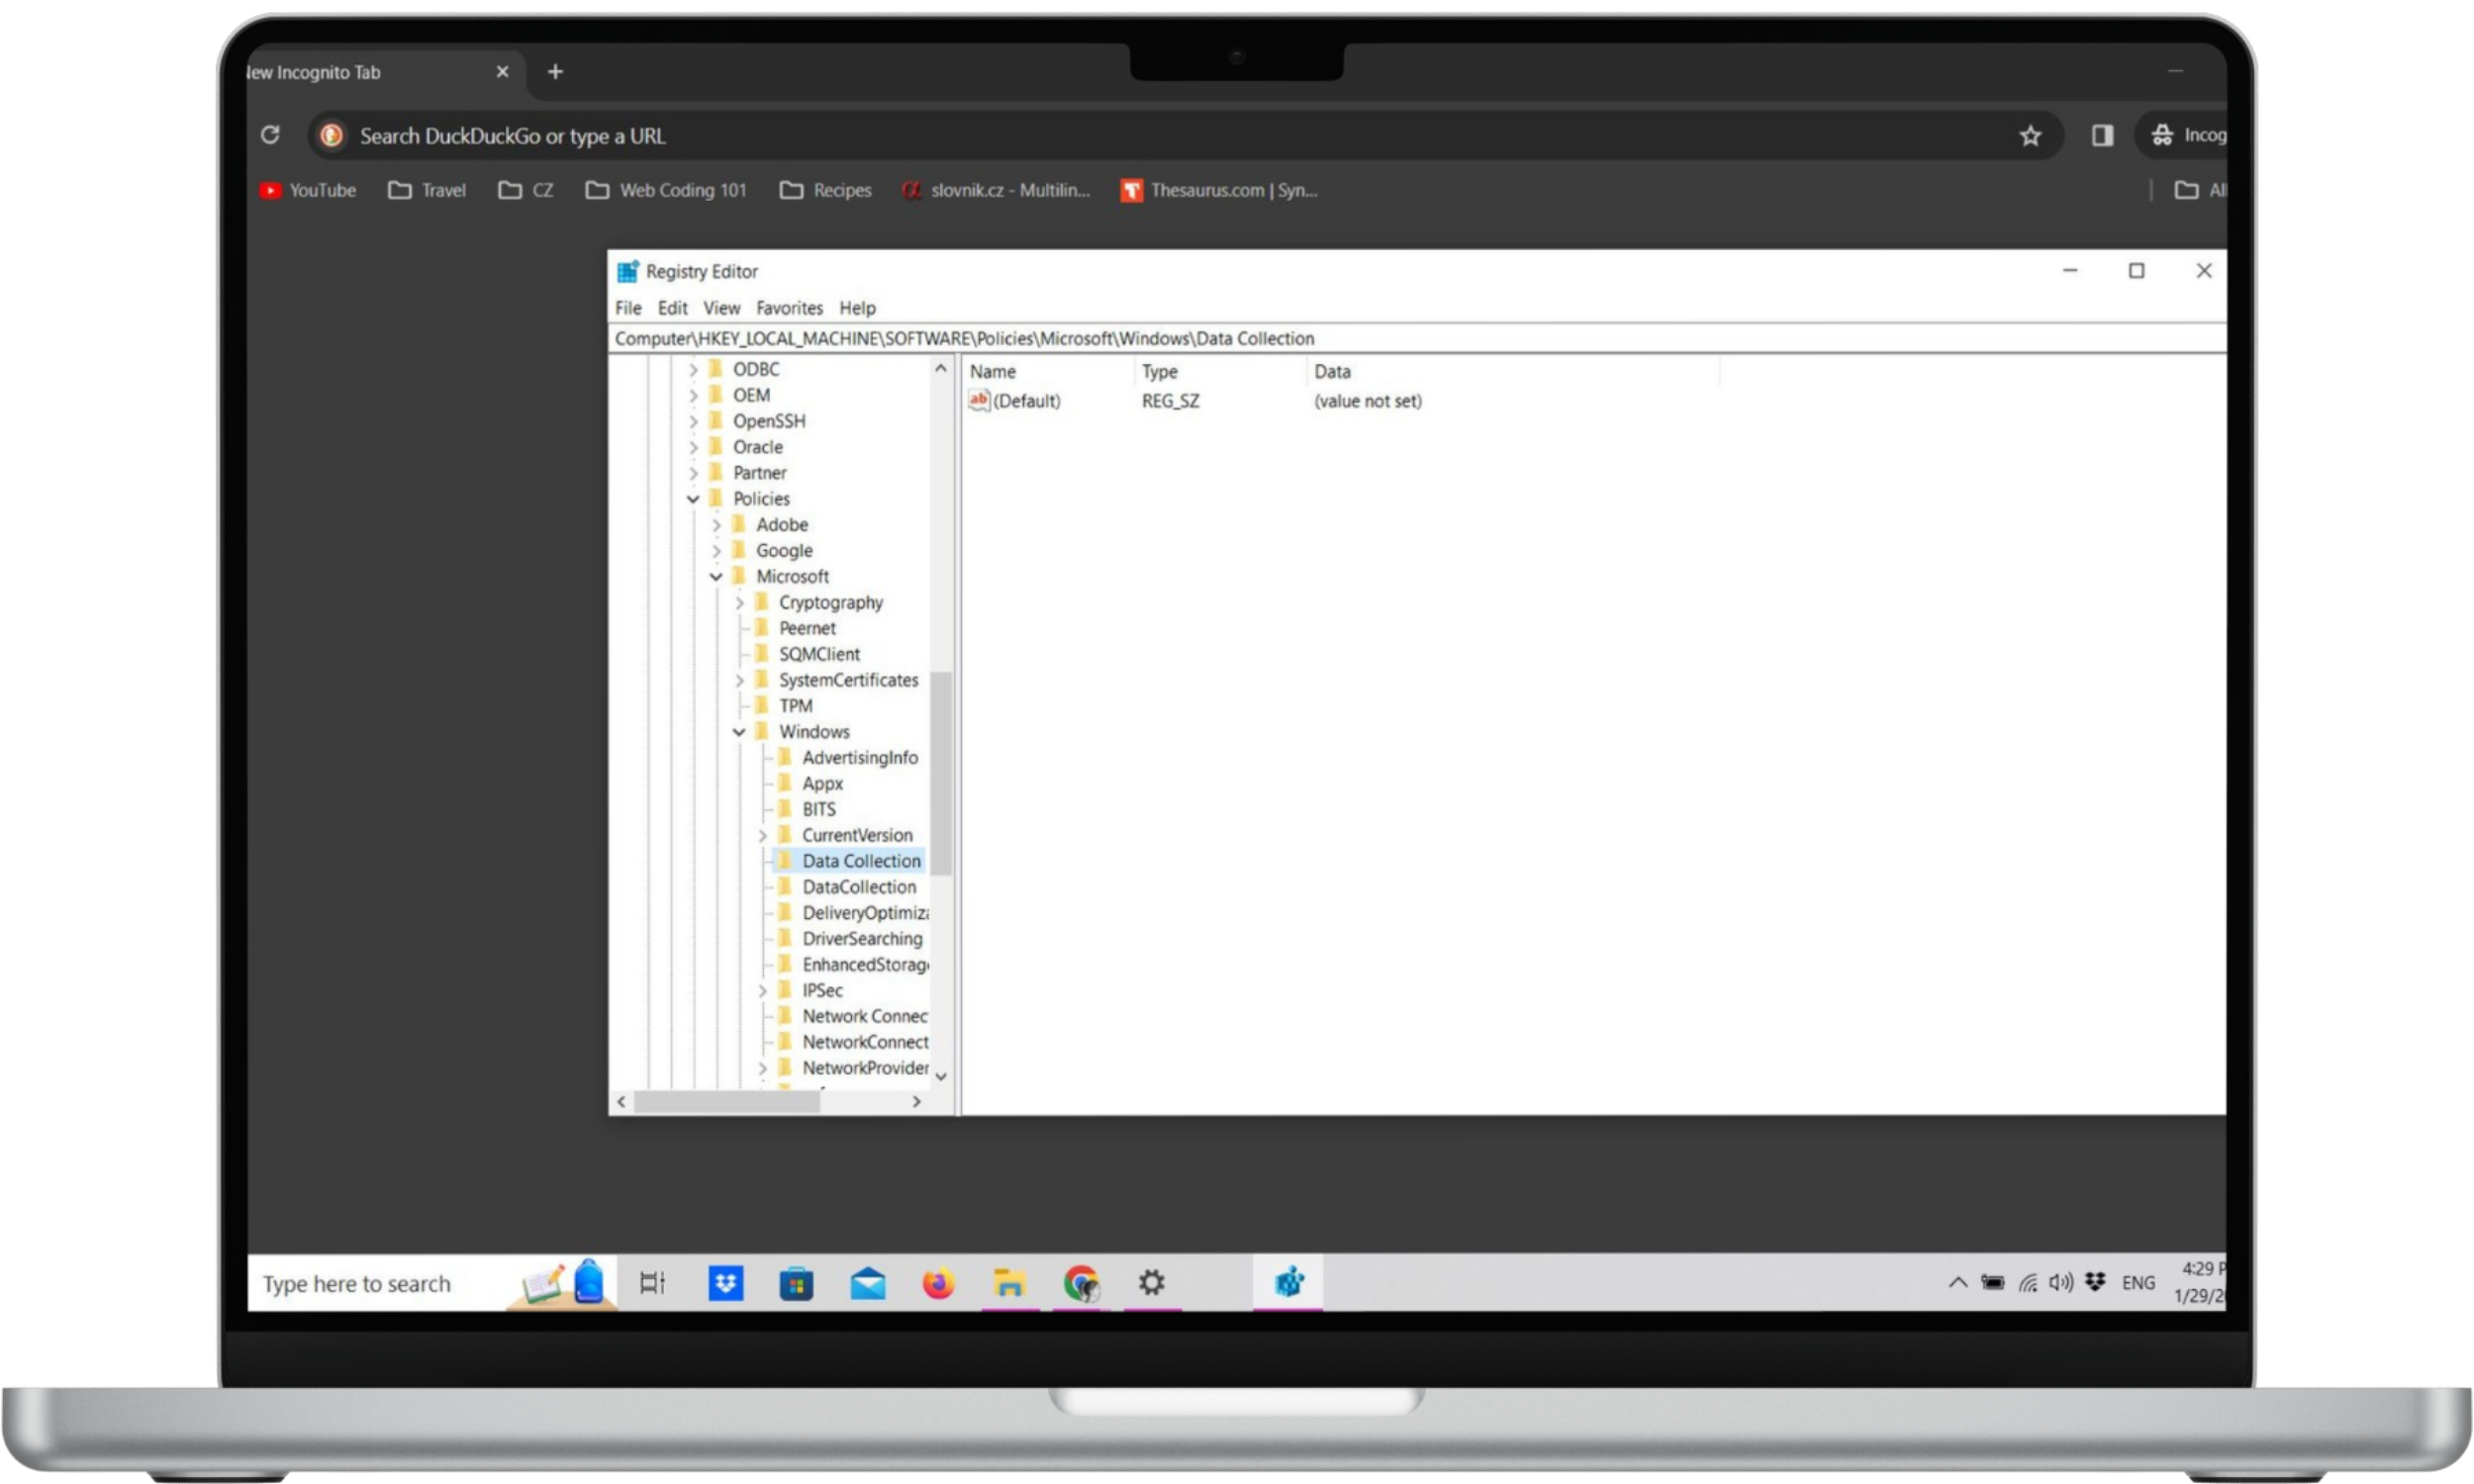Open the Favorites menu
Screen dimensions: 2474x1484
[789, 308]
